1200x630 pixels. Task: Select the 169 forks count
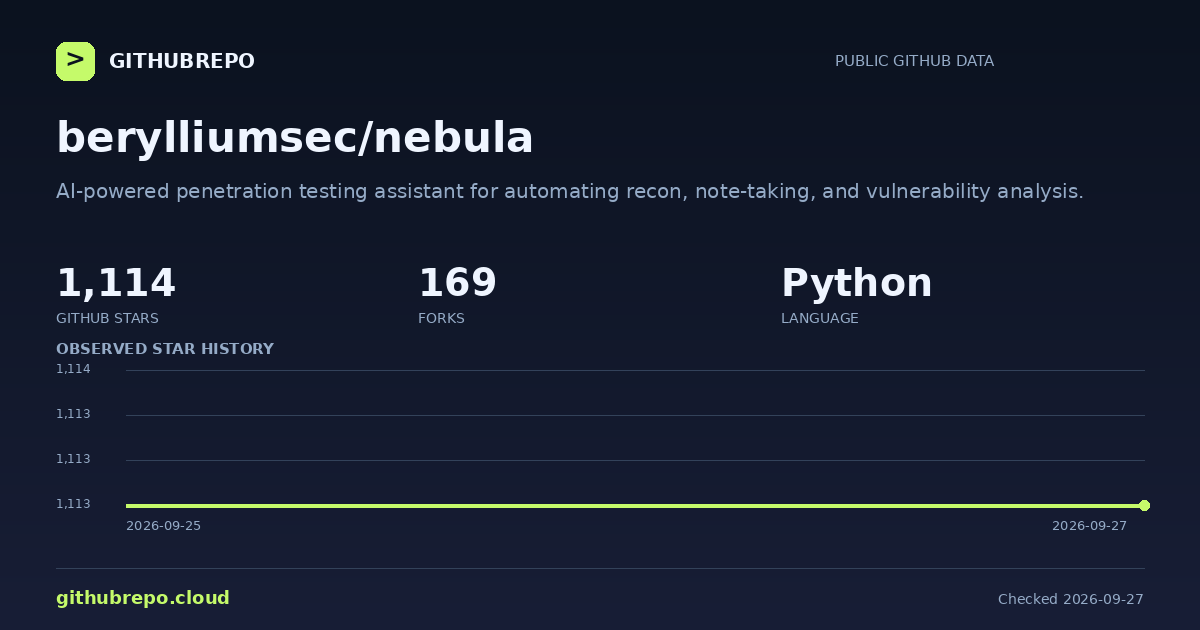(457, 283)
